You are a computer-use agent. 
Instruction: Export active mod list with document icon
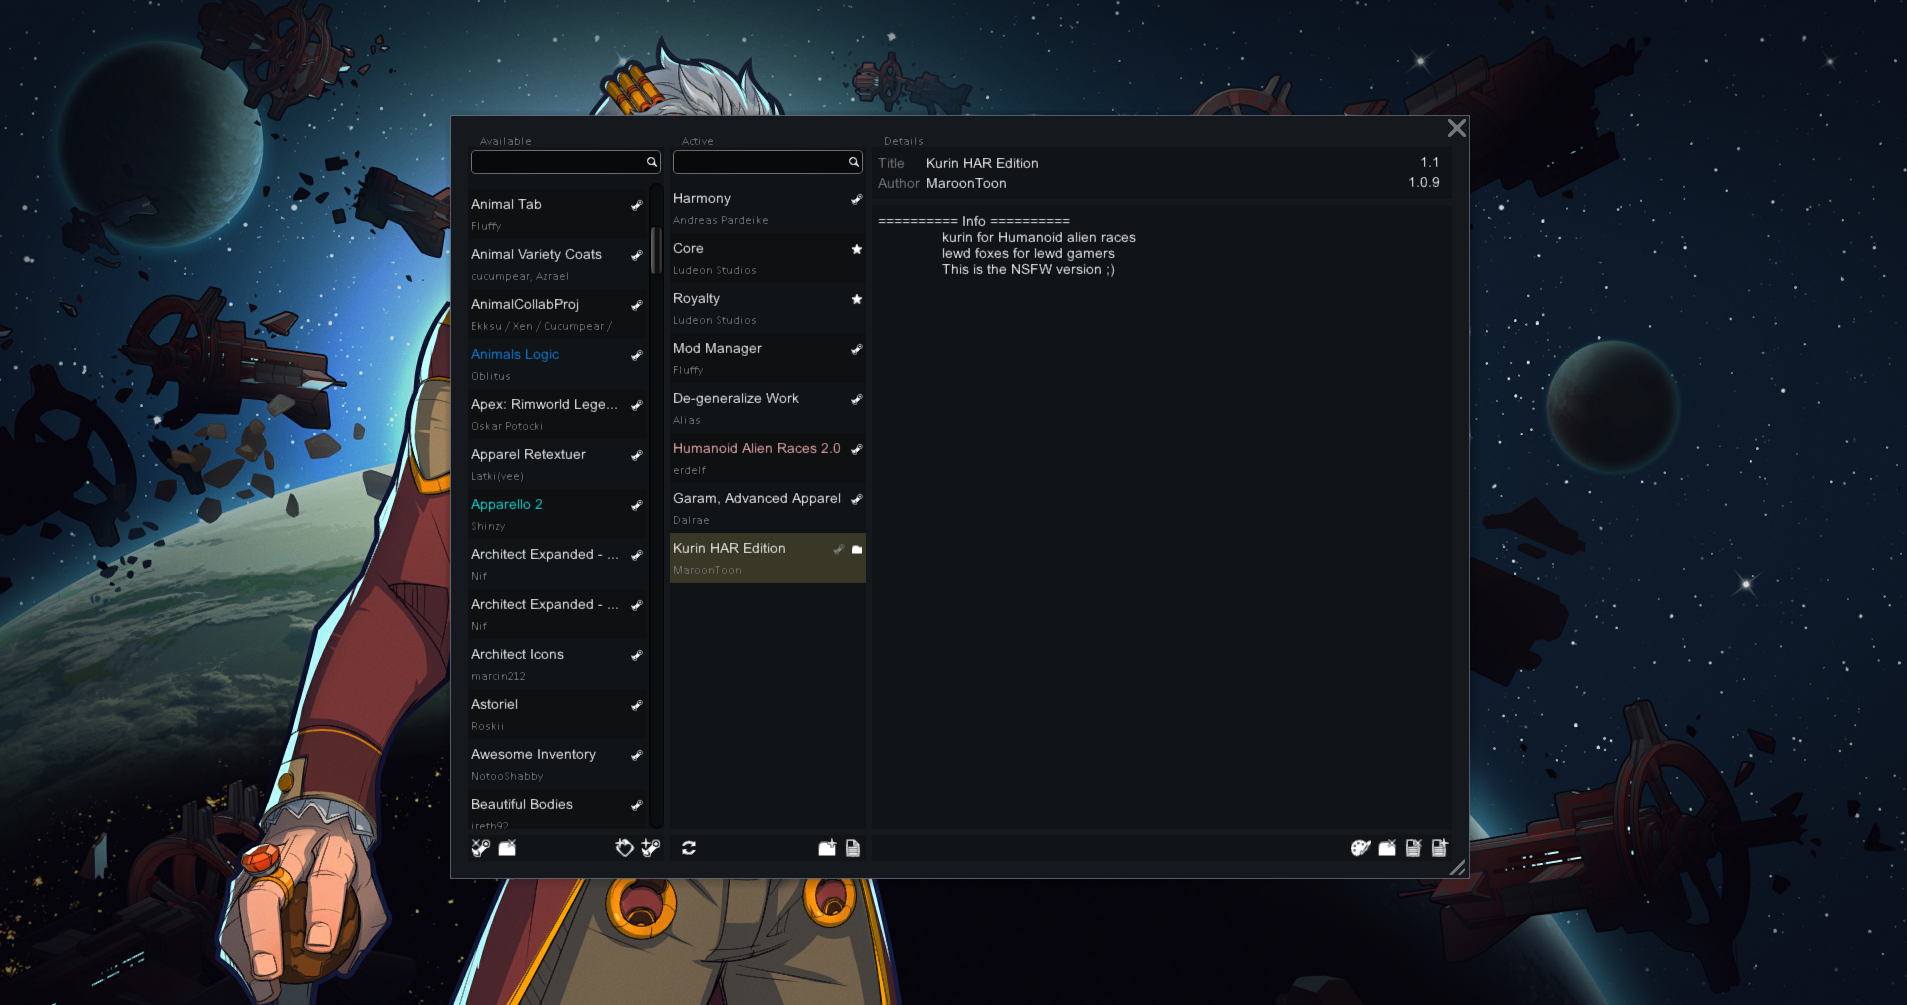[x=853, y=848]
